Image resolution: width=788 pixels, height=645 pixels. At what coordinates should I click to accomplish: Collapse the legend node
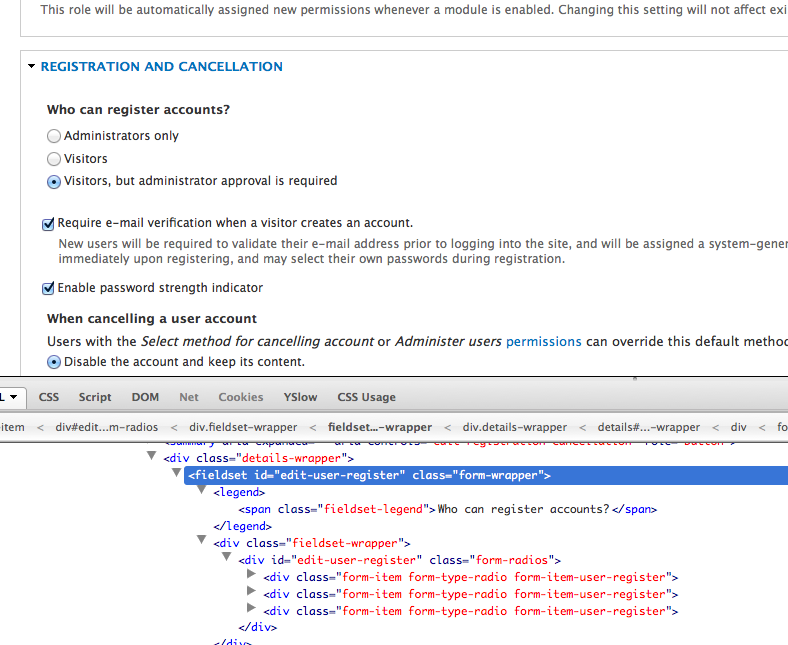(x=202, y=490)
